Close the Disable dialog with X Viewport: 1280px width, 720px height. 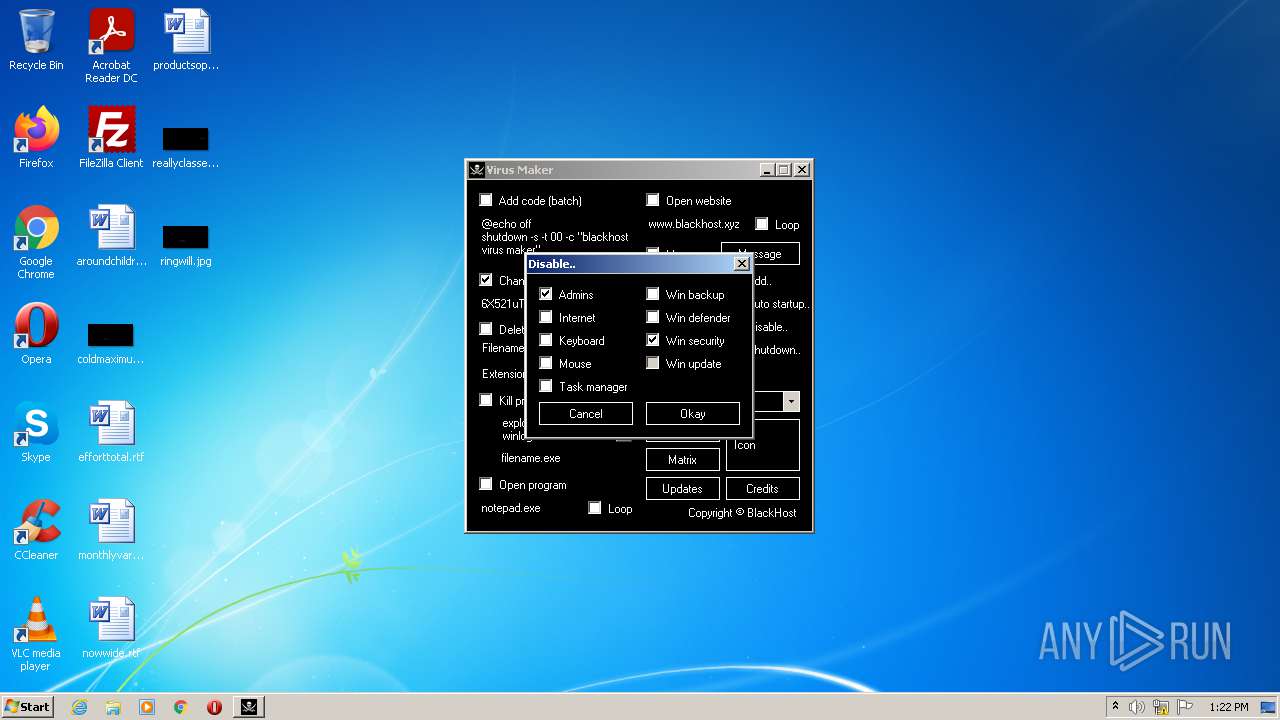[x=741, y=264]
